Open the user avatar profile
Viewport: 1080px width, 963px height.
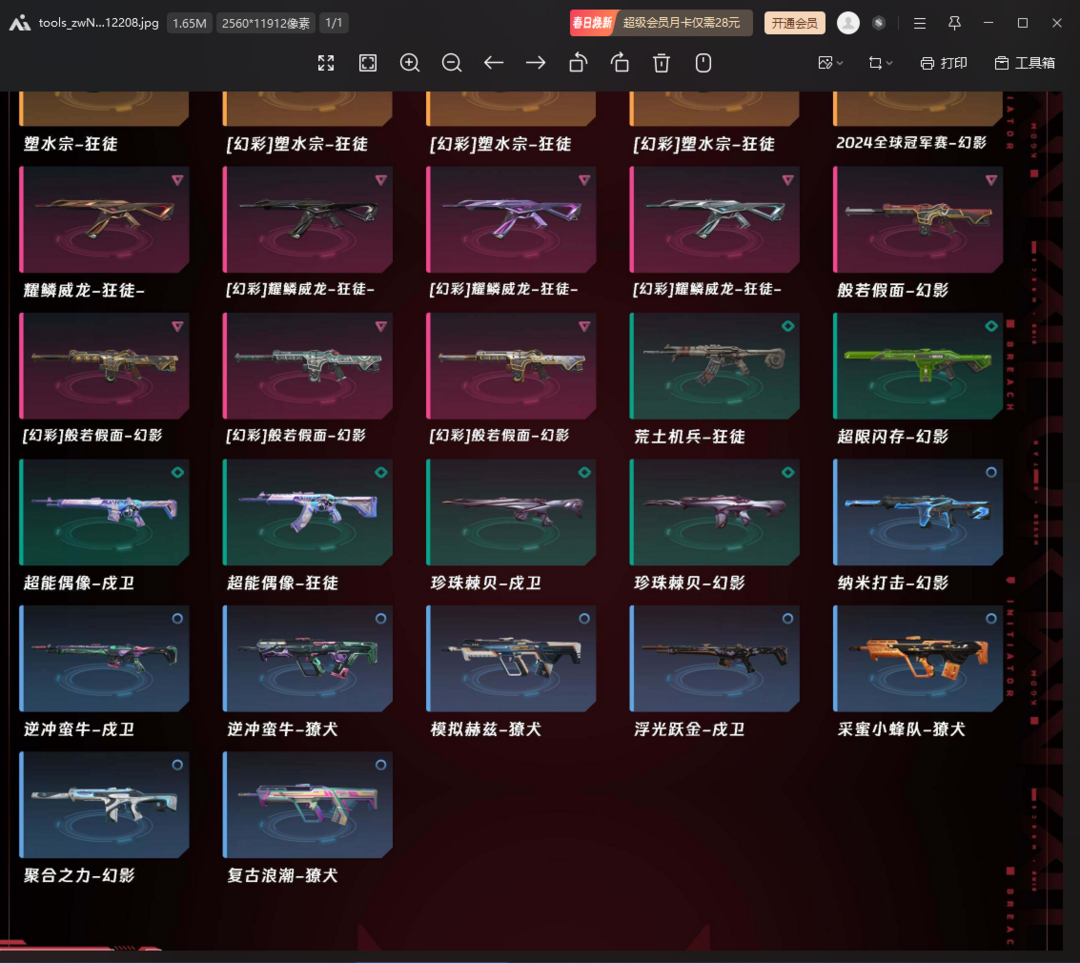[848, 23]
